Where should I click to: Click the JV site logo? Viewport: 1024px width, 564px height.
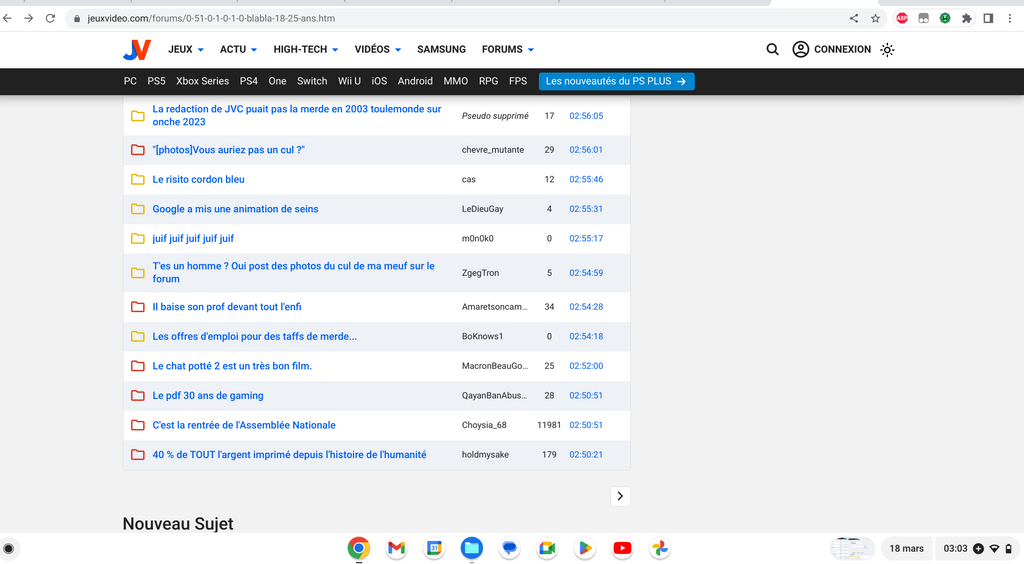tap(137, 50)
